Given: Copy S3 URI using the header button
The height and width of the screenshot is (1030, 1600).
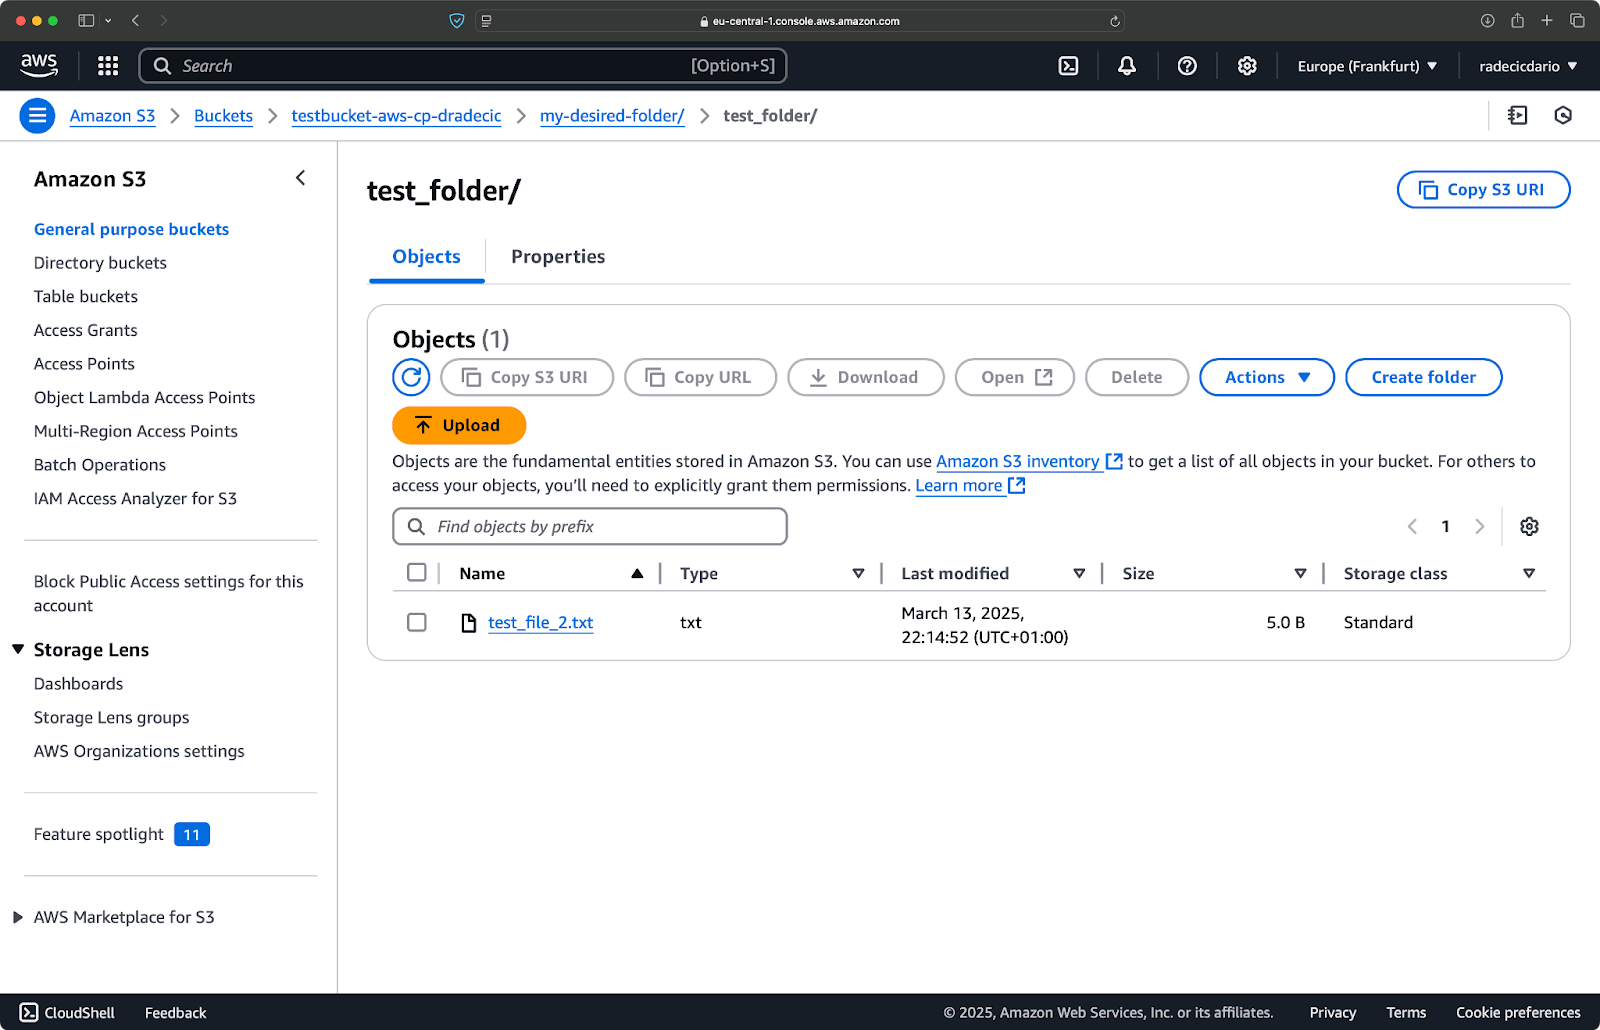Looking at the screenshot, I should (1483, 190).
